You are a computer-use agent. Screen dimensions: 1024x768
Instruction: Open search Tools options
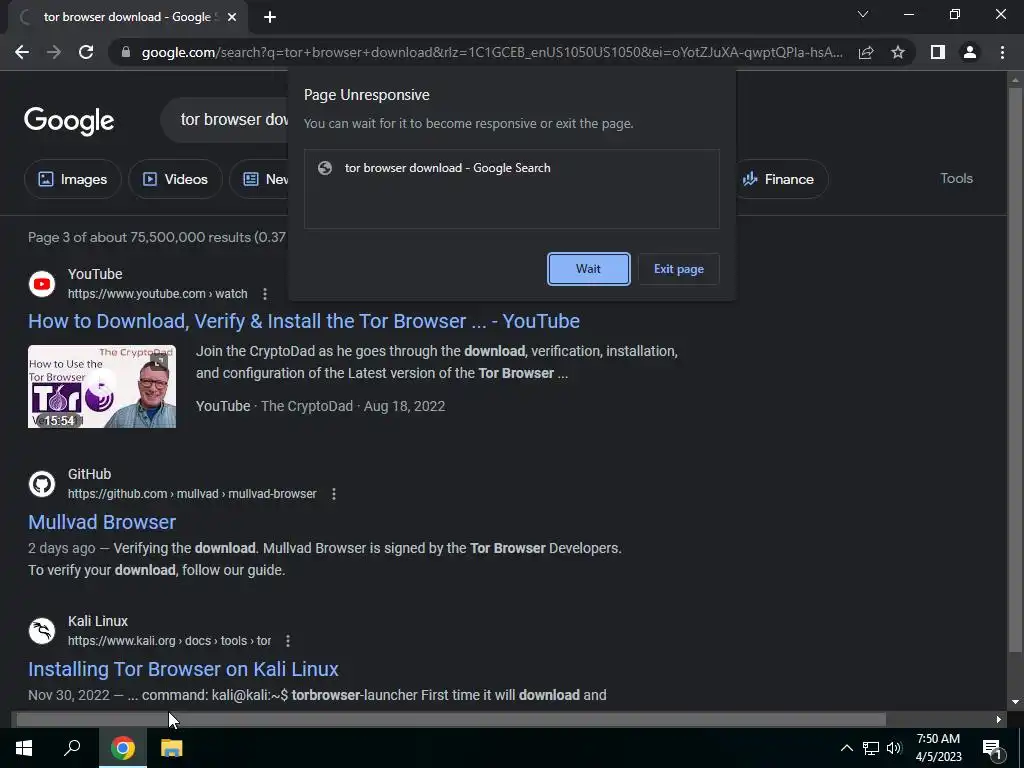(x=956, y=178)
